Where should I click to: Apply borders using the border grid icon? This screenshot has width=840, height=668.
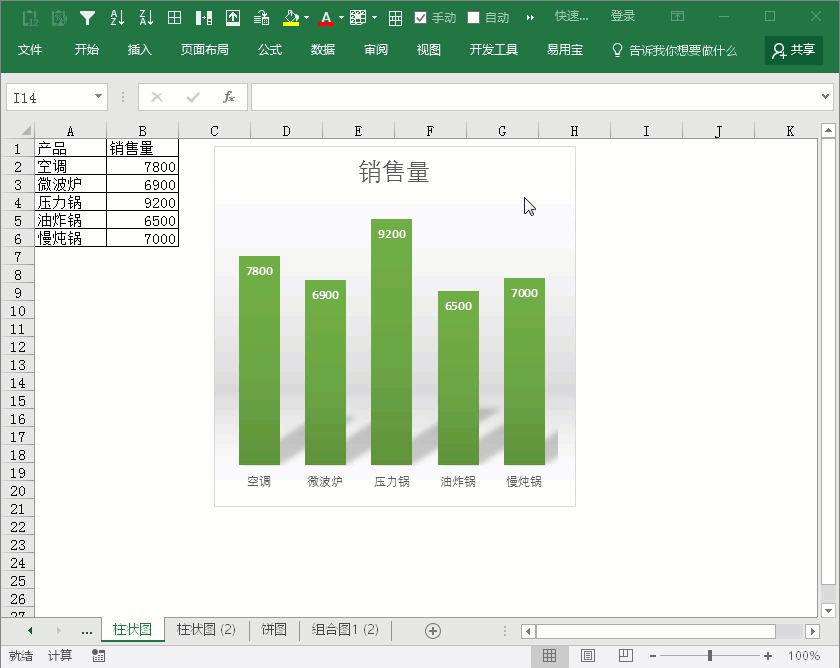pyautogui.click(x=173, y=16)
